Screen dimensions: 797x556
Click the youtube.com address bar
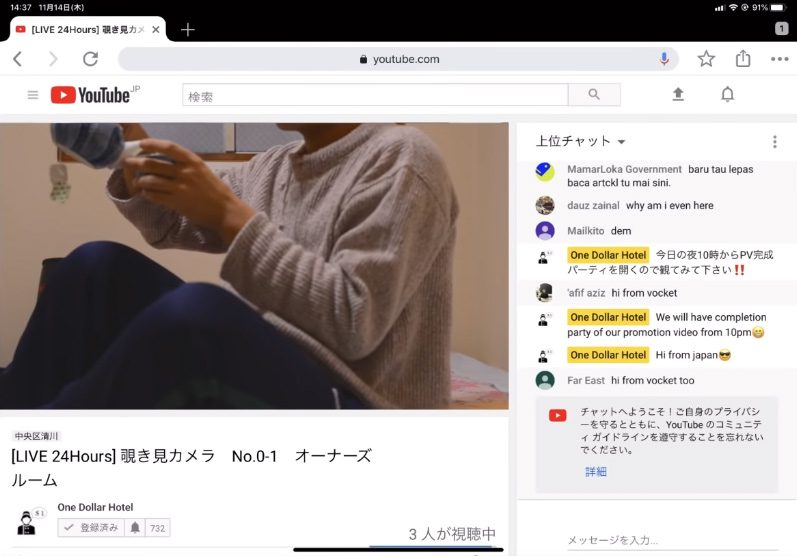398,59
